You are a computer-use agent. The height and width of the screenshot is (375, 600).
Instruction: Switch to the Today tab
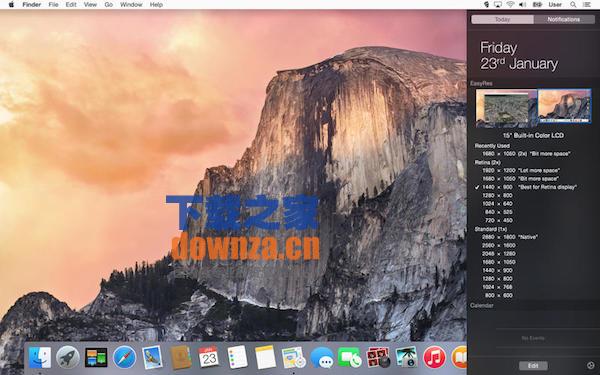coord(502,19)
